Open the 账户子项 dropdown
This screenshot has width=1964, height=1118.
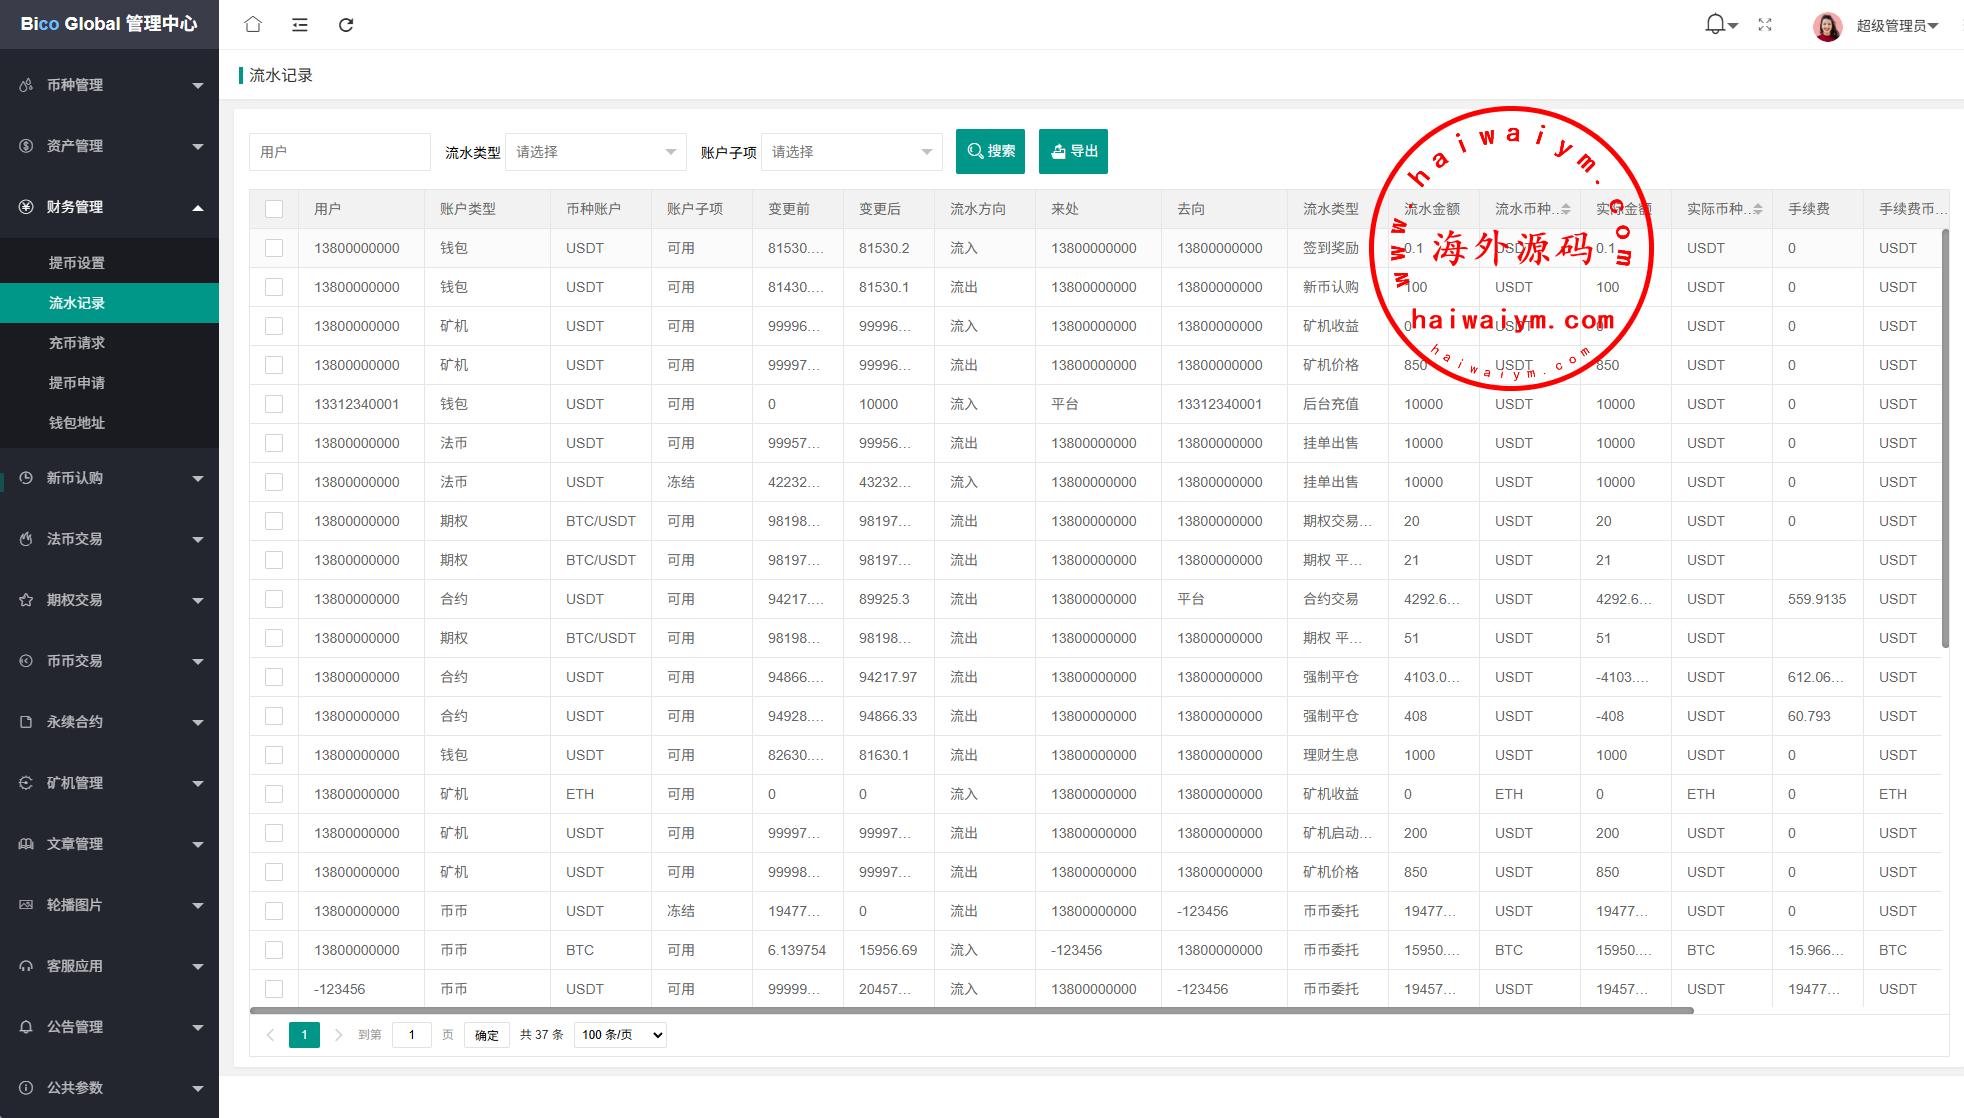pyautogui.click(x=851, y=152)
